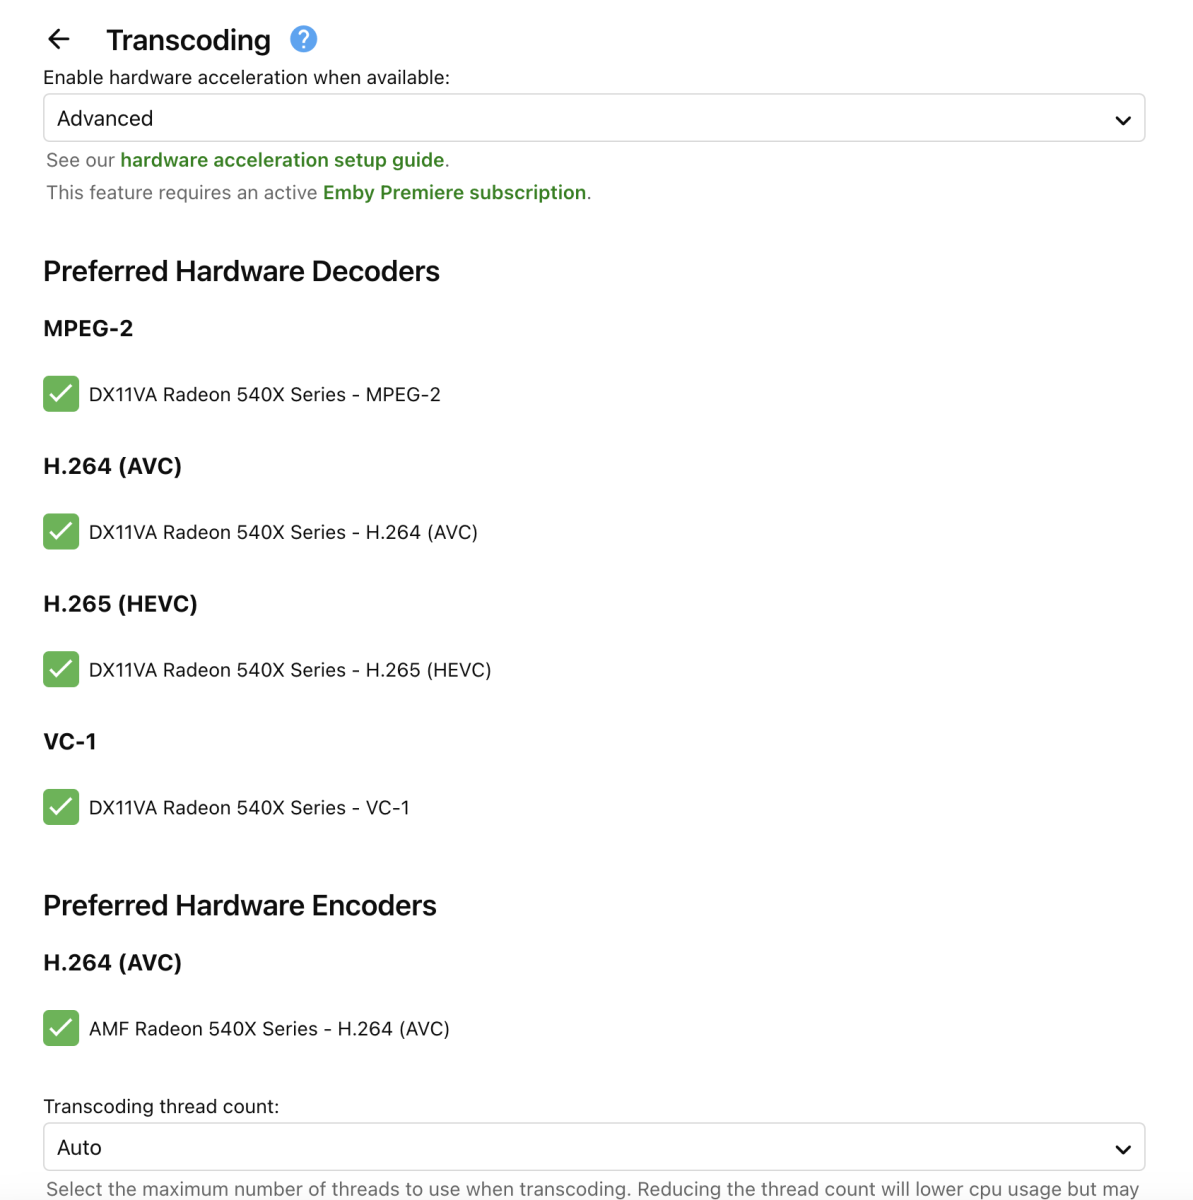Screen dimensions: 1193x1200
Task: Open the transcoding thread count dropdown
Action: click(594, 1147)
